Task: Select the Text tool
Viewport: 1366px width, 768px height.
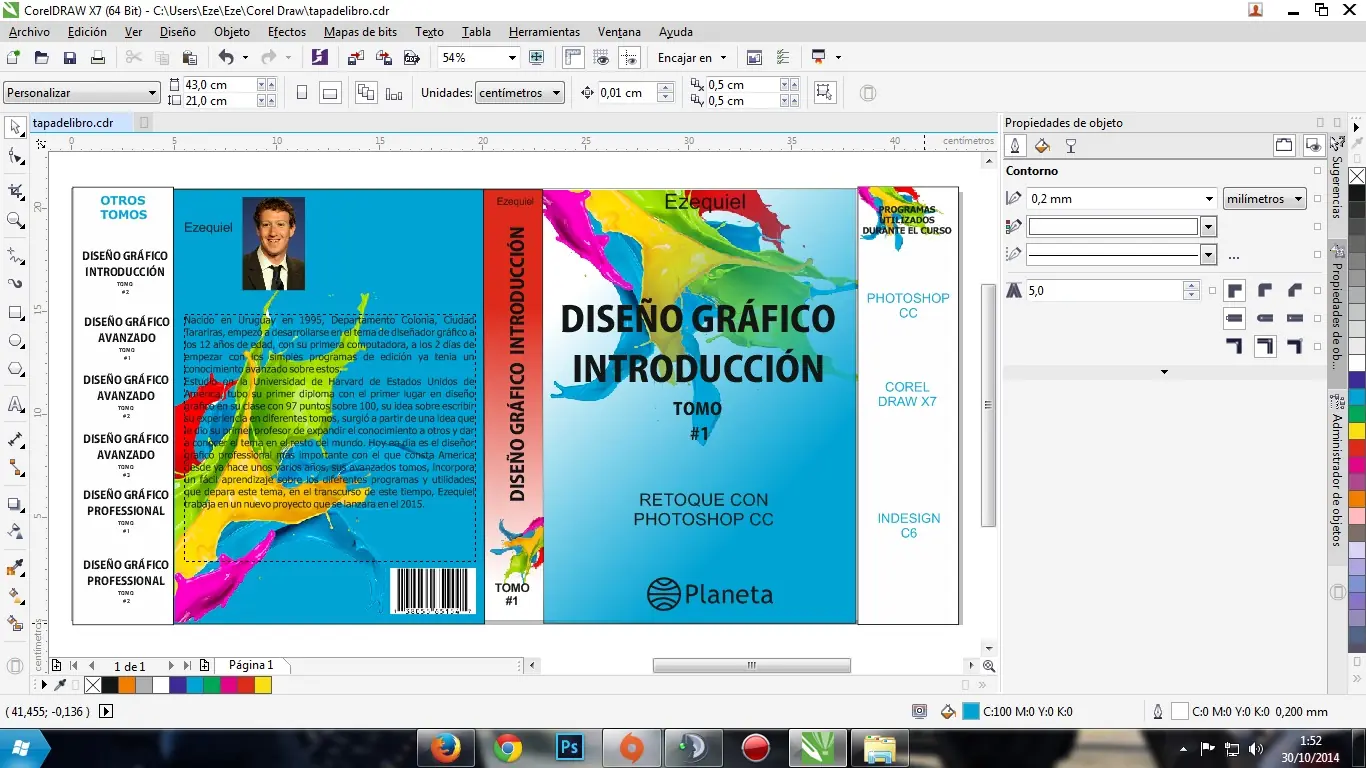Action: pyautogui.click(x=15, y=404)
